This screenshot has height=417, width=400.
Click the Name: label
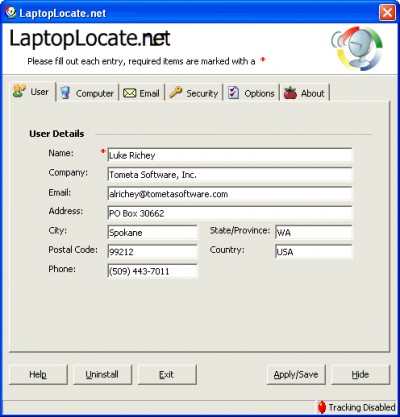(61, 153)
